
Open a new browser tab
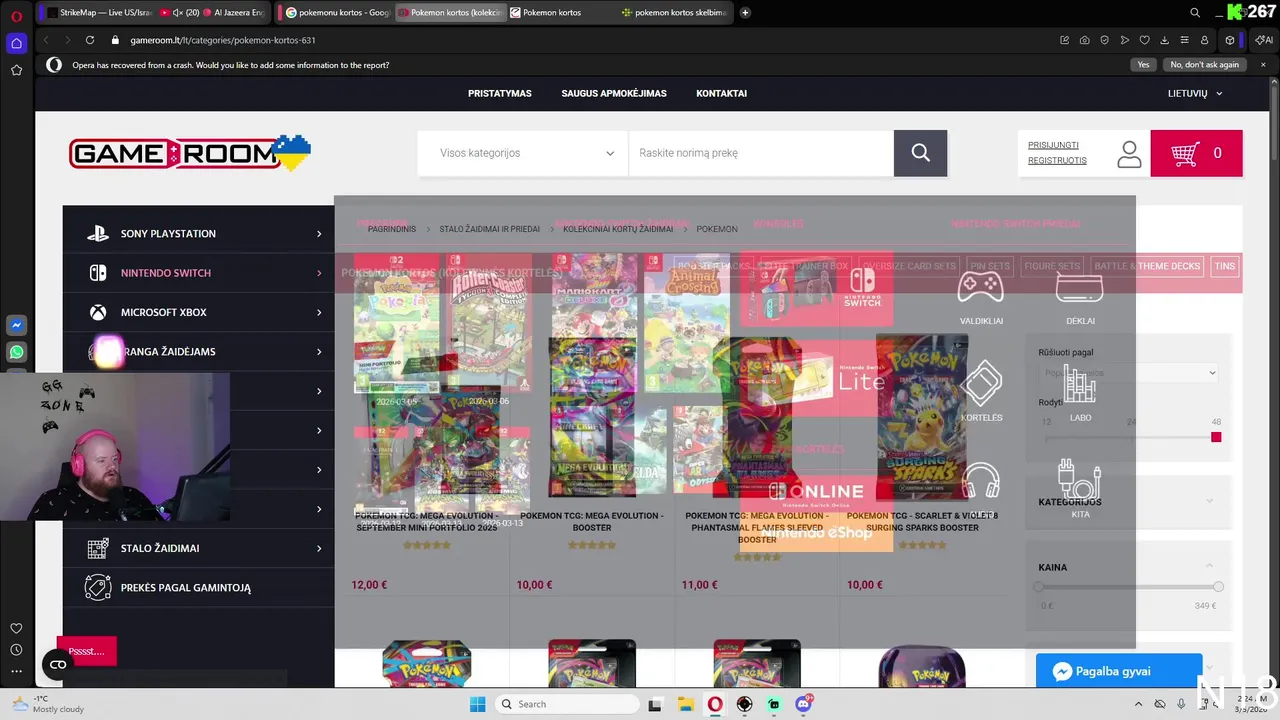click(x=745, y=13)
